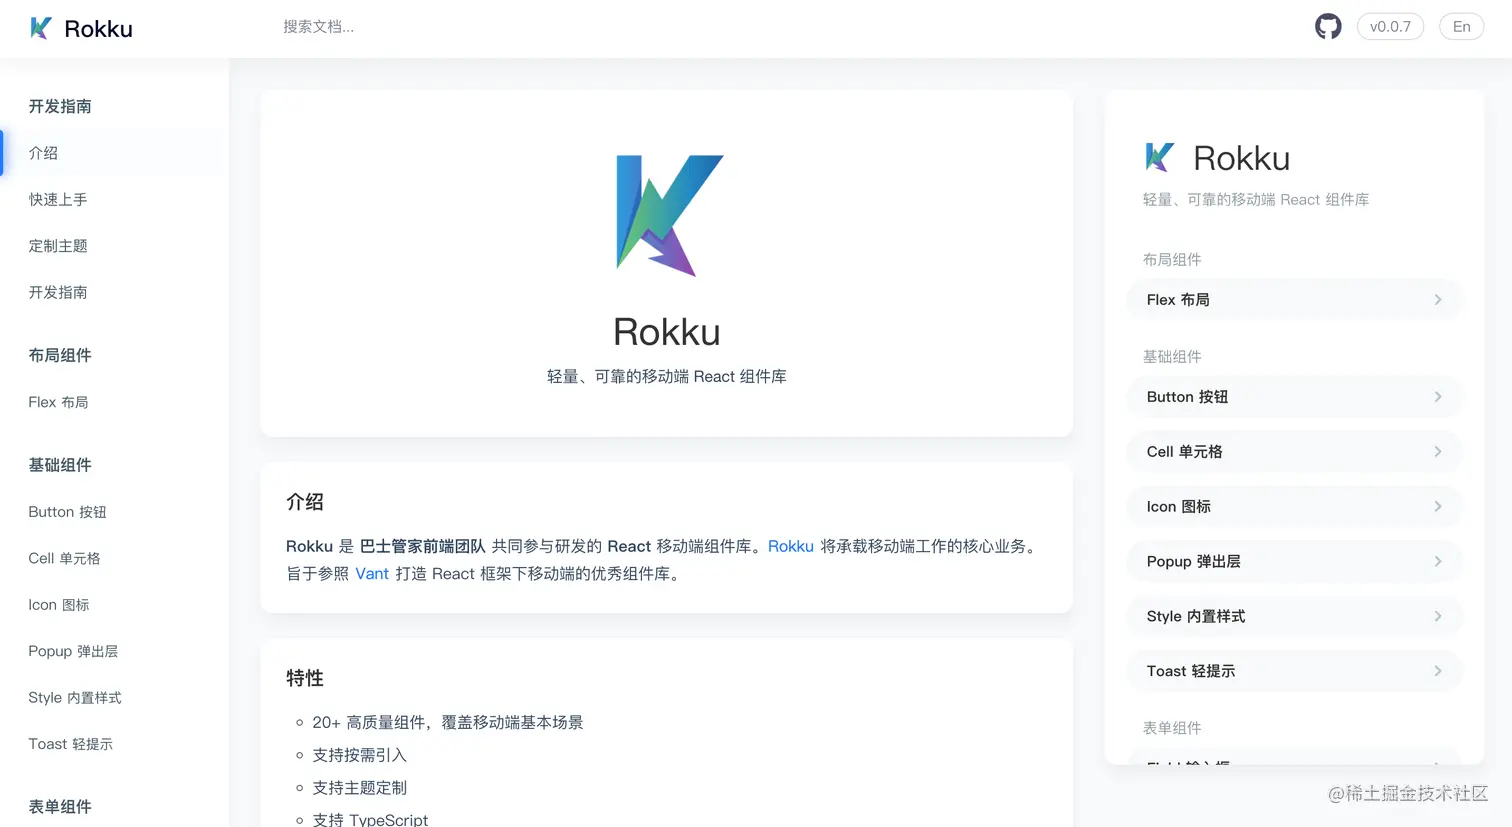Click the 20+ 高质量组件 feature line
The height and width of the screenshot is (827, 1512).
pyautogui.click(x=447, y=722)
